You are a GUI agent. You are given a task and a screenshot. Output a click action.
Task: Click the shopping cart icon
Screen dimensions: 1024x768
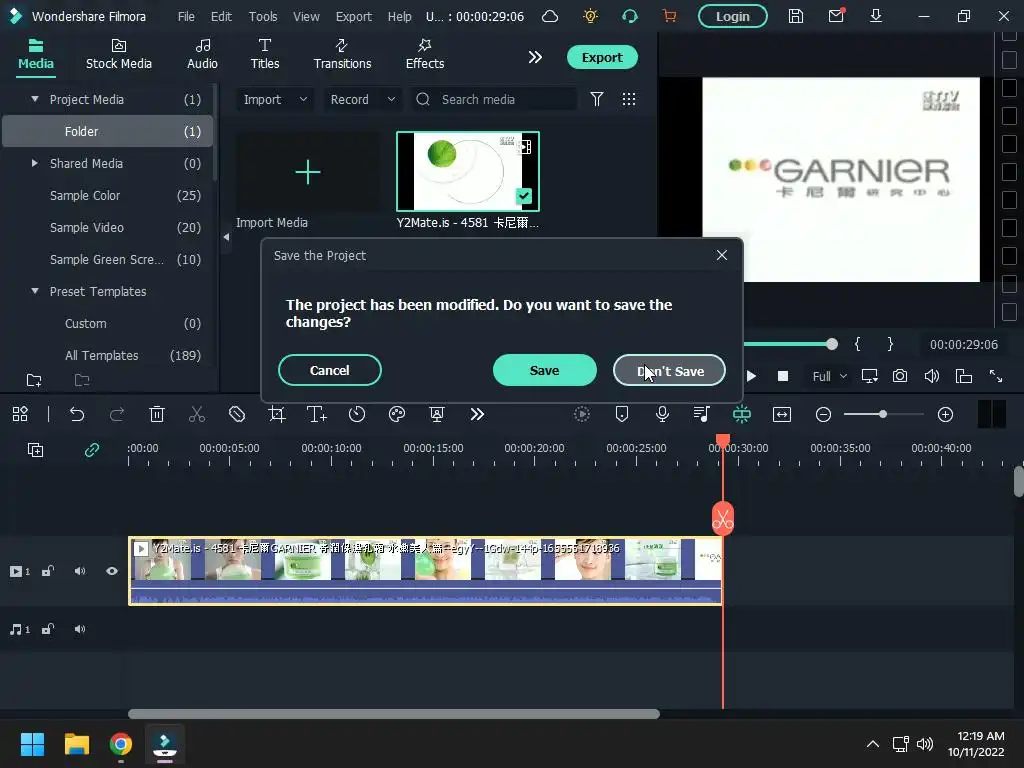click(669, 16)
